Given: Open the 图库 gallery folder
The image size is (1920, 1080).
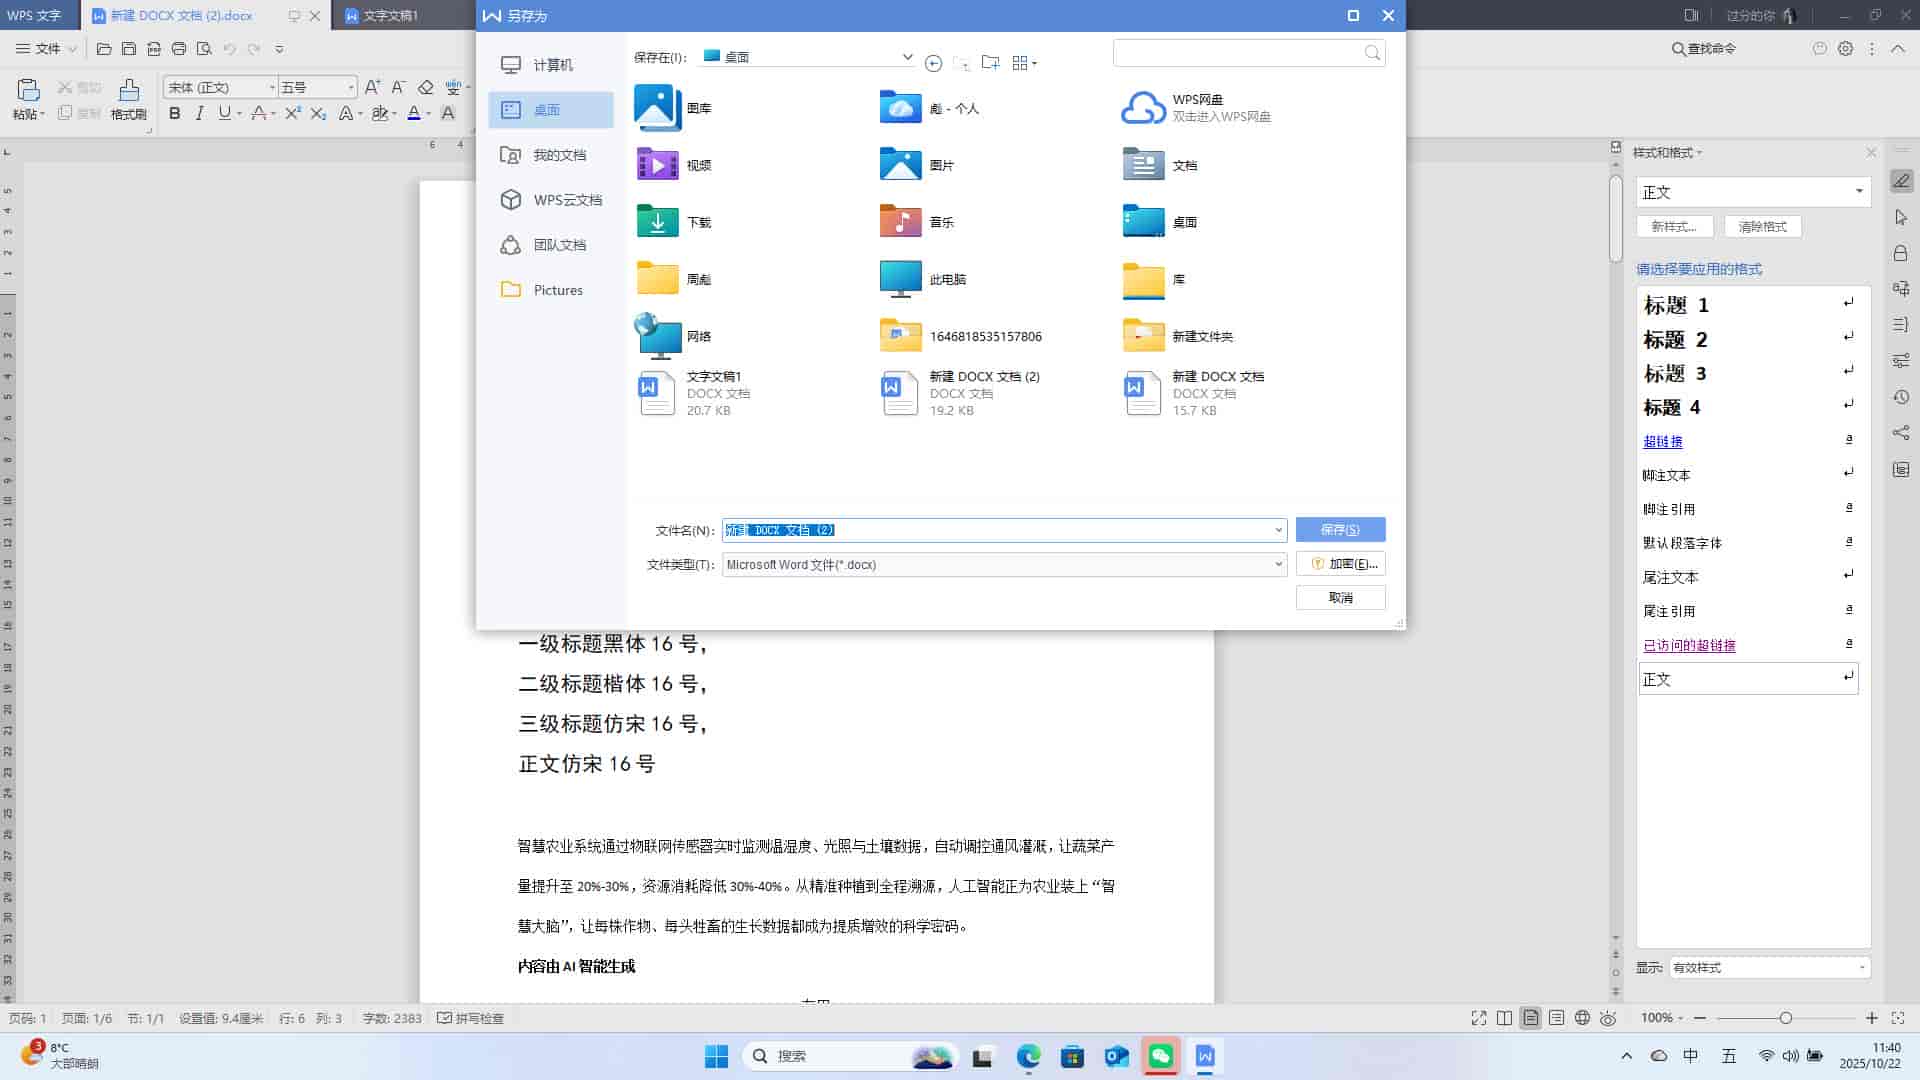Looking at the screenshot, I should click(673, 108).
